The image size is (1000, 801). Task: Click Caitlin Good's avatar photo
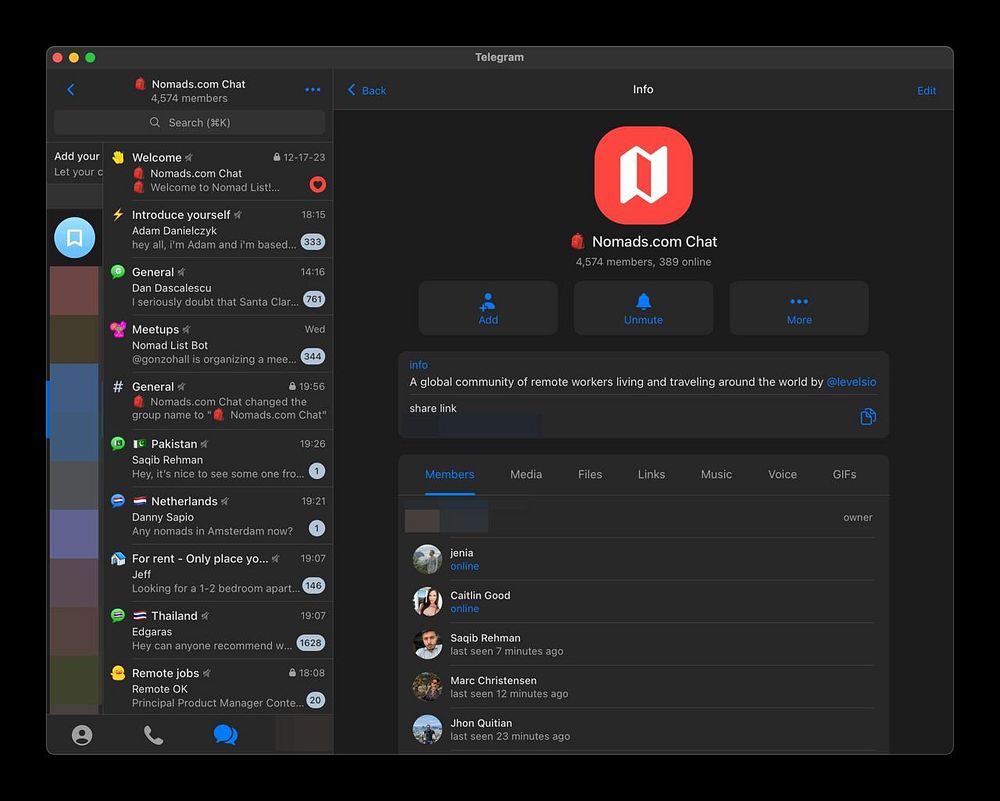click(427, 601)
